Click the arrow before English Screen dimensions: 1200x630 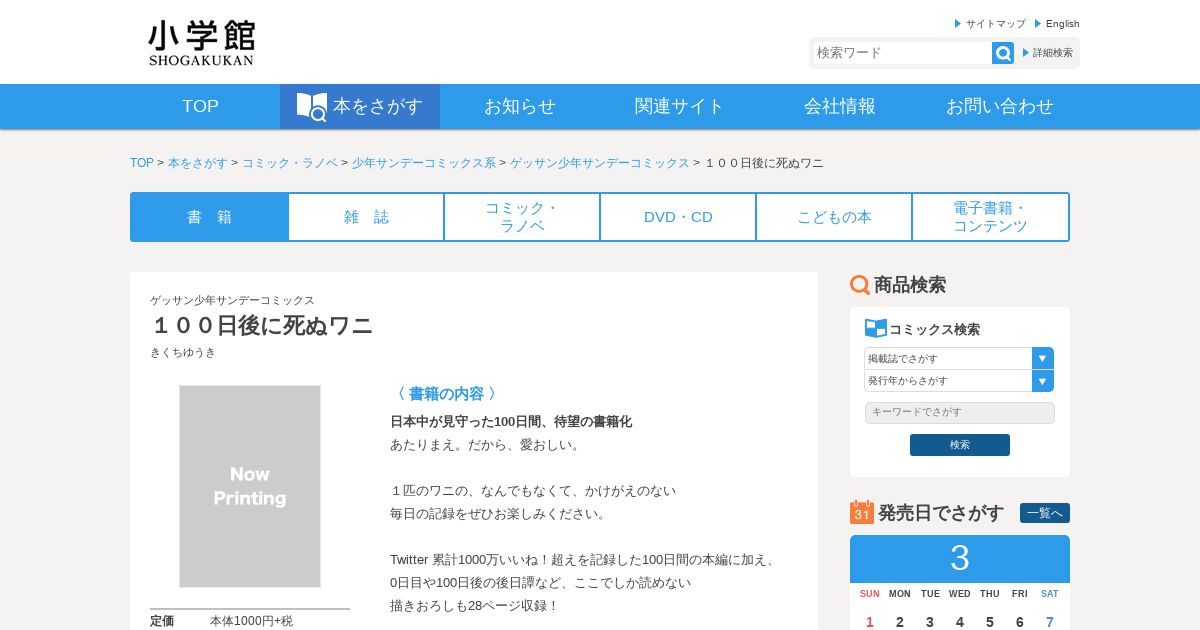tap(1038, 23)
